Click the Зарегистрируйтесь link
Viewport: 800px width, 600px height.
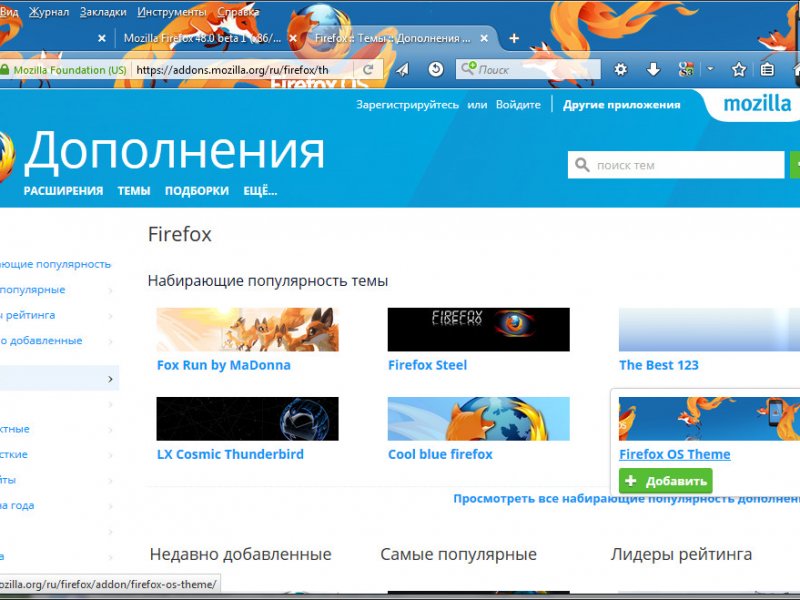tap(407, 105)
